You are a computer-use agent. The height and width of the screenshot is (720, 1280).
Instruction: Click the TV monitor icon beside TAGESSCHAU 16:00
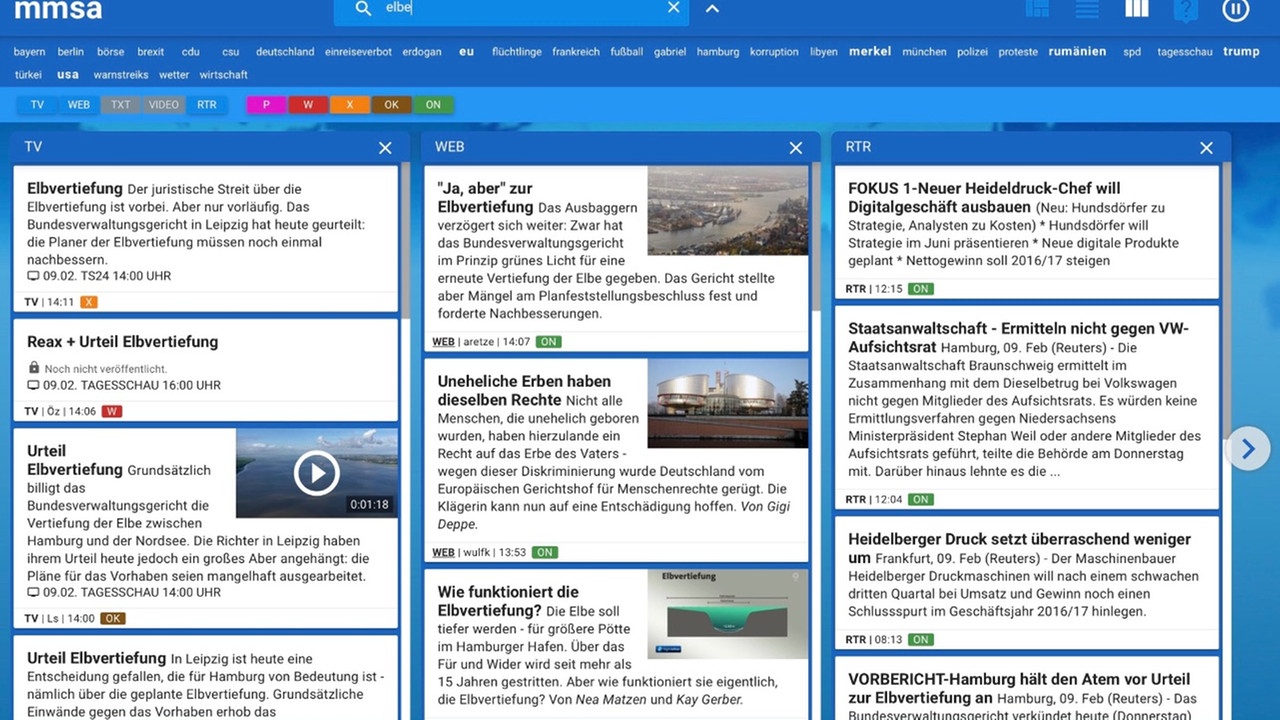[x=33, y=385]
